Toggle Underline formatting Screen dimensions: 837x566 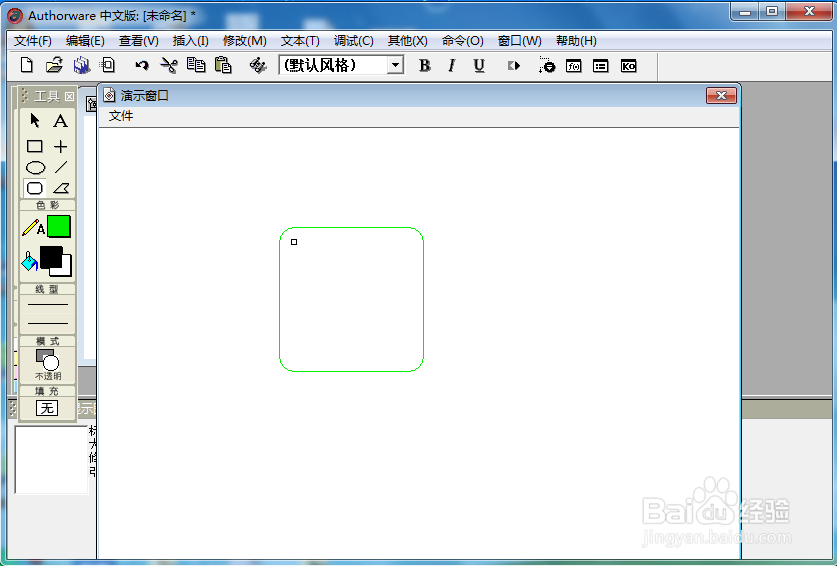(x=479, y=65)
